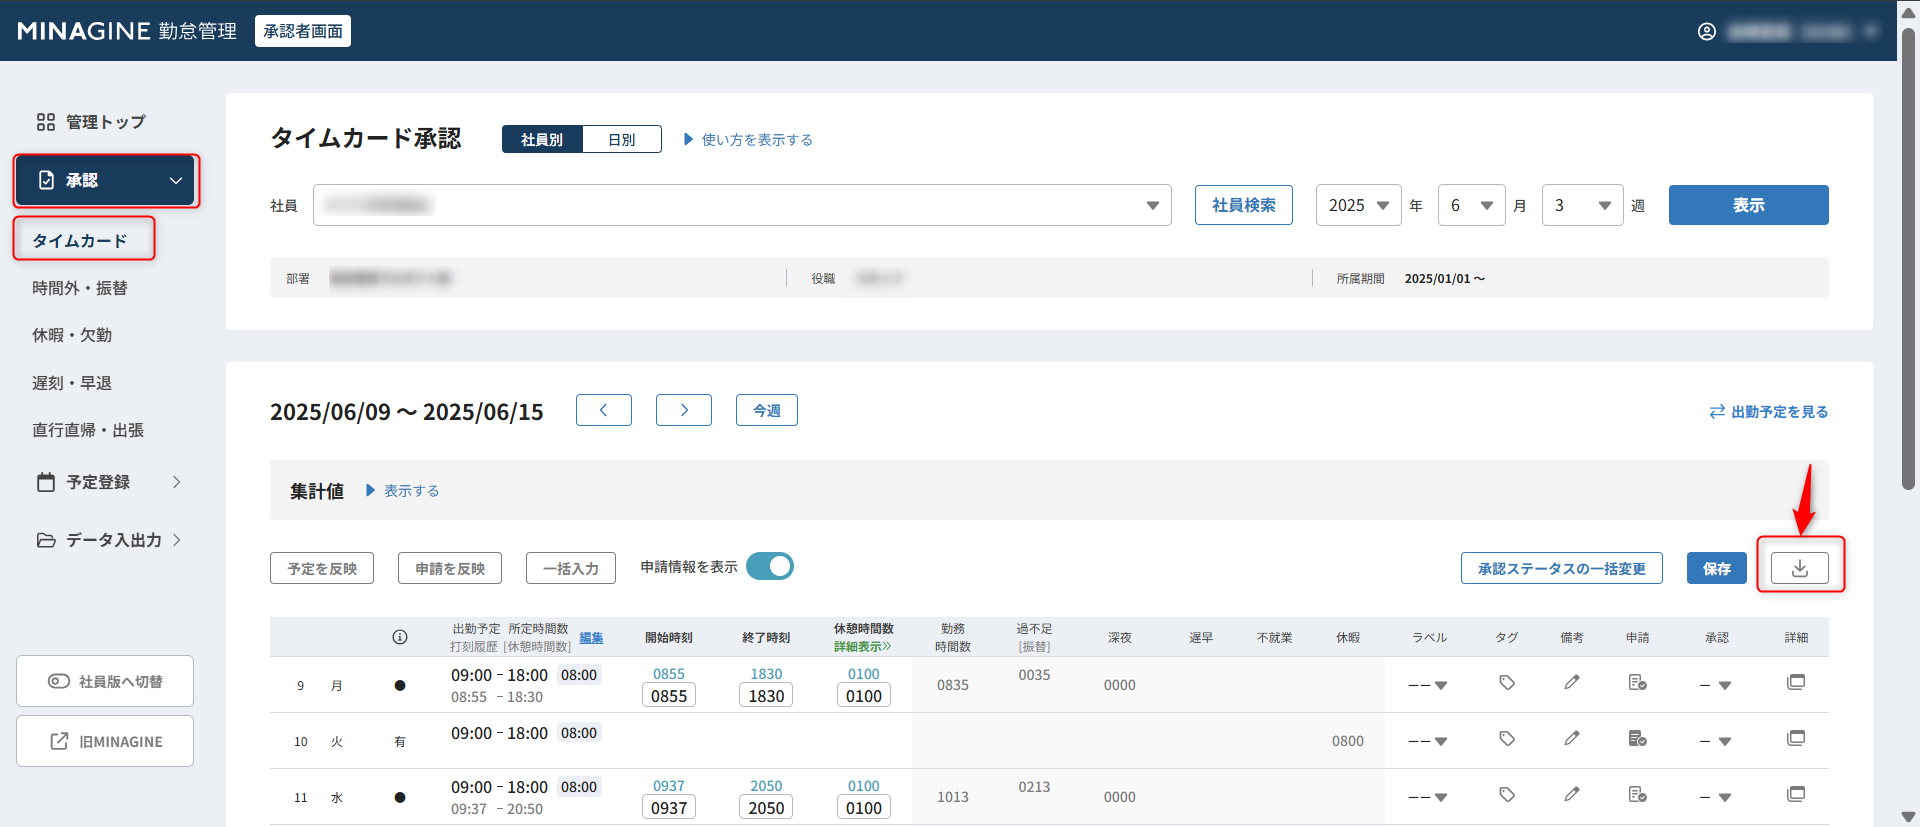The image size is (1920, 827).
Task: Go to previous week arrow button
Action: (604, 410)
